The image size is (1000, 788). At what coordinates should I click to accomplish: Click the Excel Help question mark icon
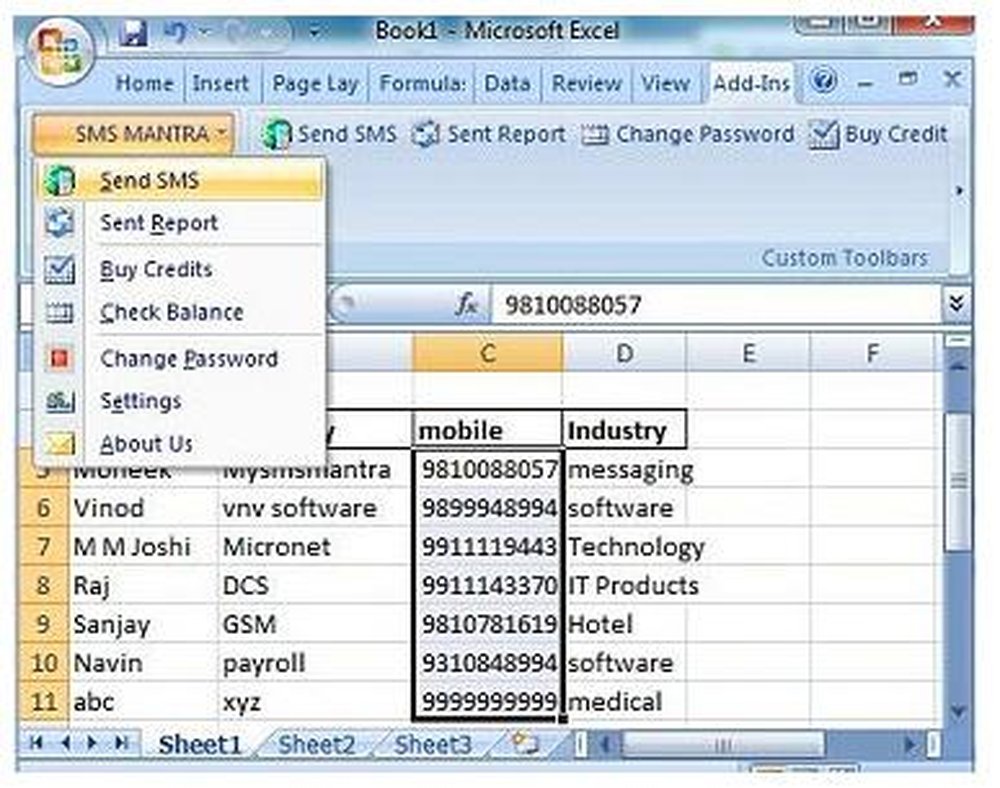point(823,81)
